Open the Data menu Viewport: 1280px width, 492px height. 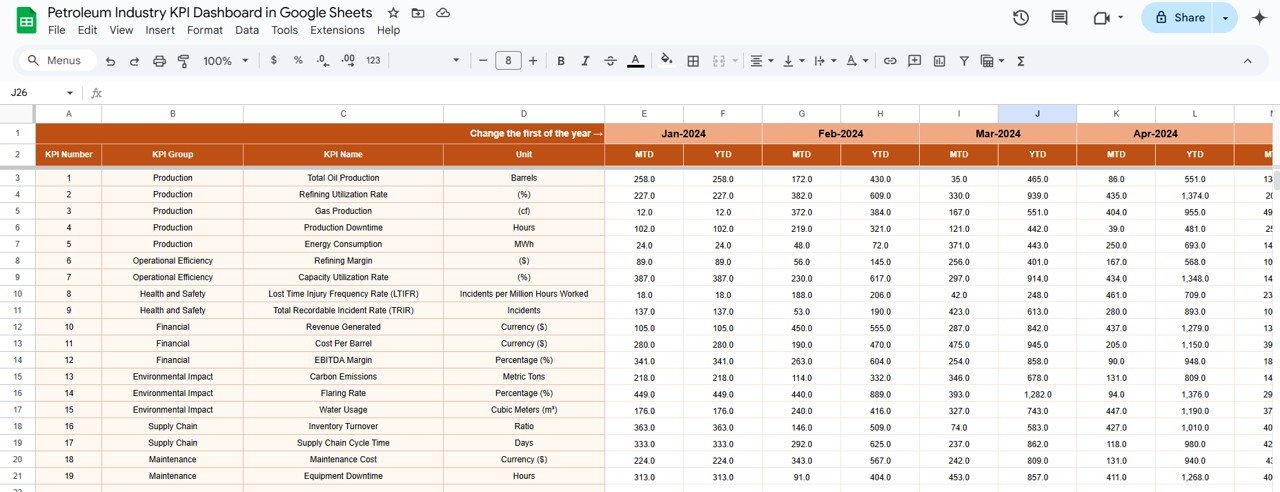(247, 30)
